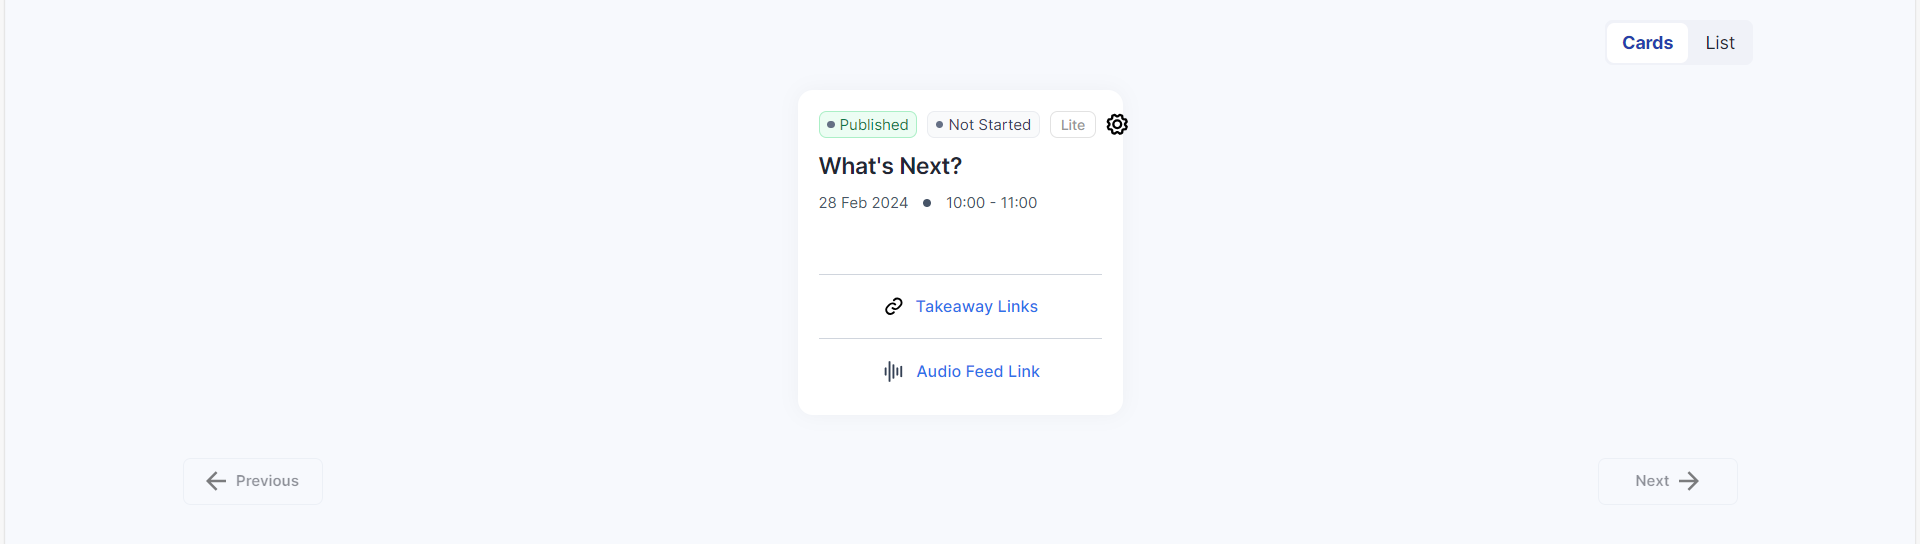
Task: Click the 10:00 - 11:00 time range
Action: (x=991, y=203)
